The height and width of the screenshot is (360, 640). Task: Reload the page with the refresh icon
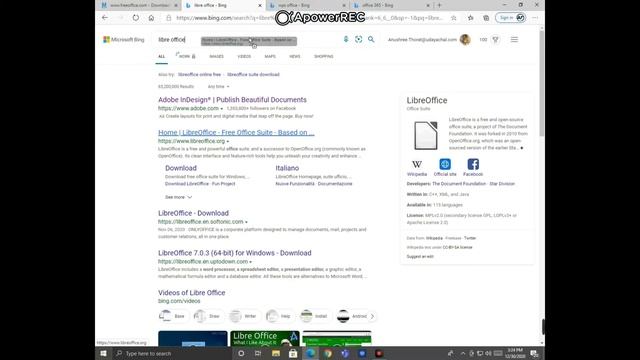136,18
